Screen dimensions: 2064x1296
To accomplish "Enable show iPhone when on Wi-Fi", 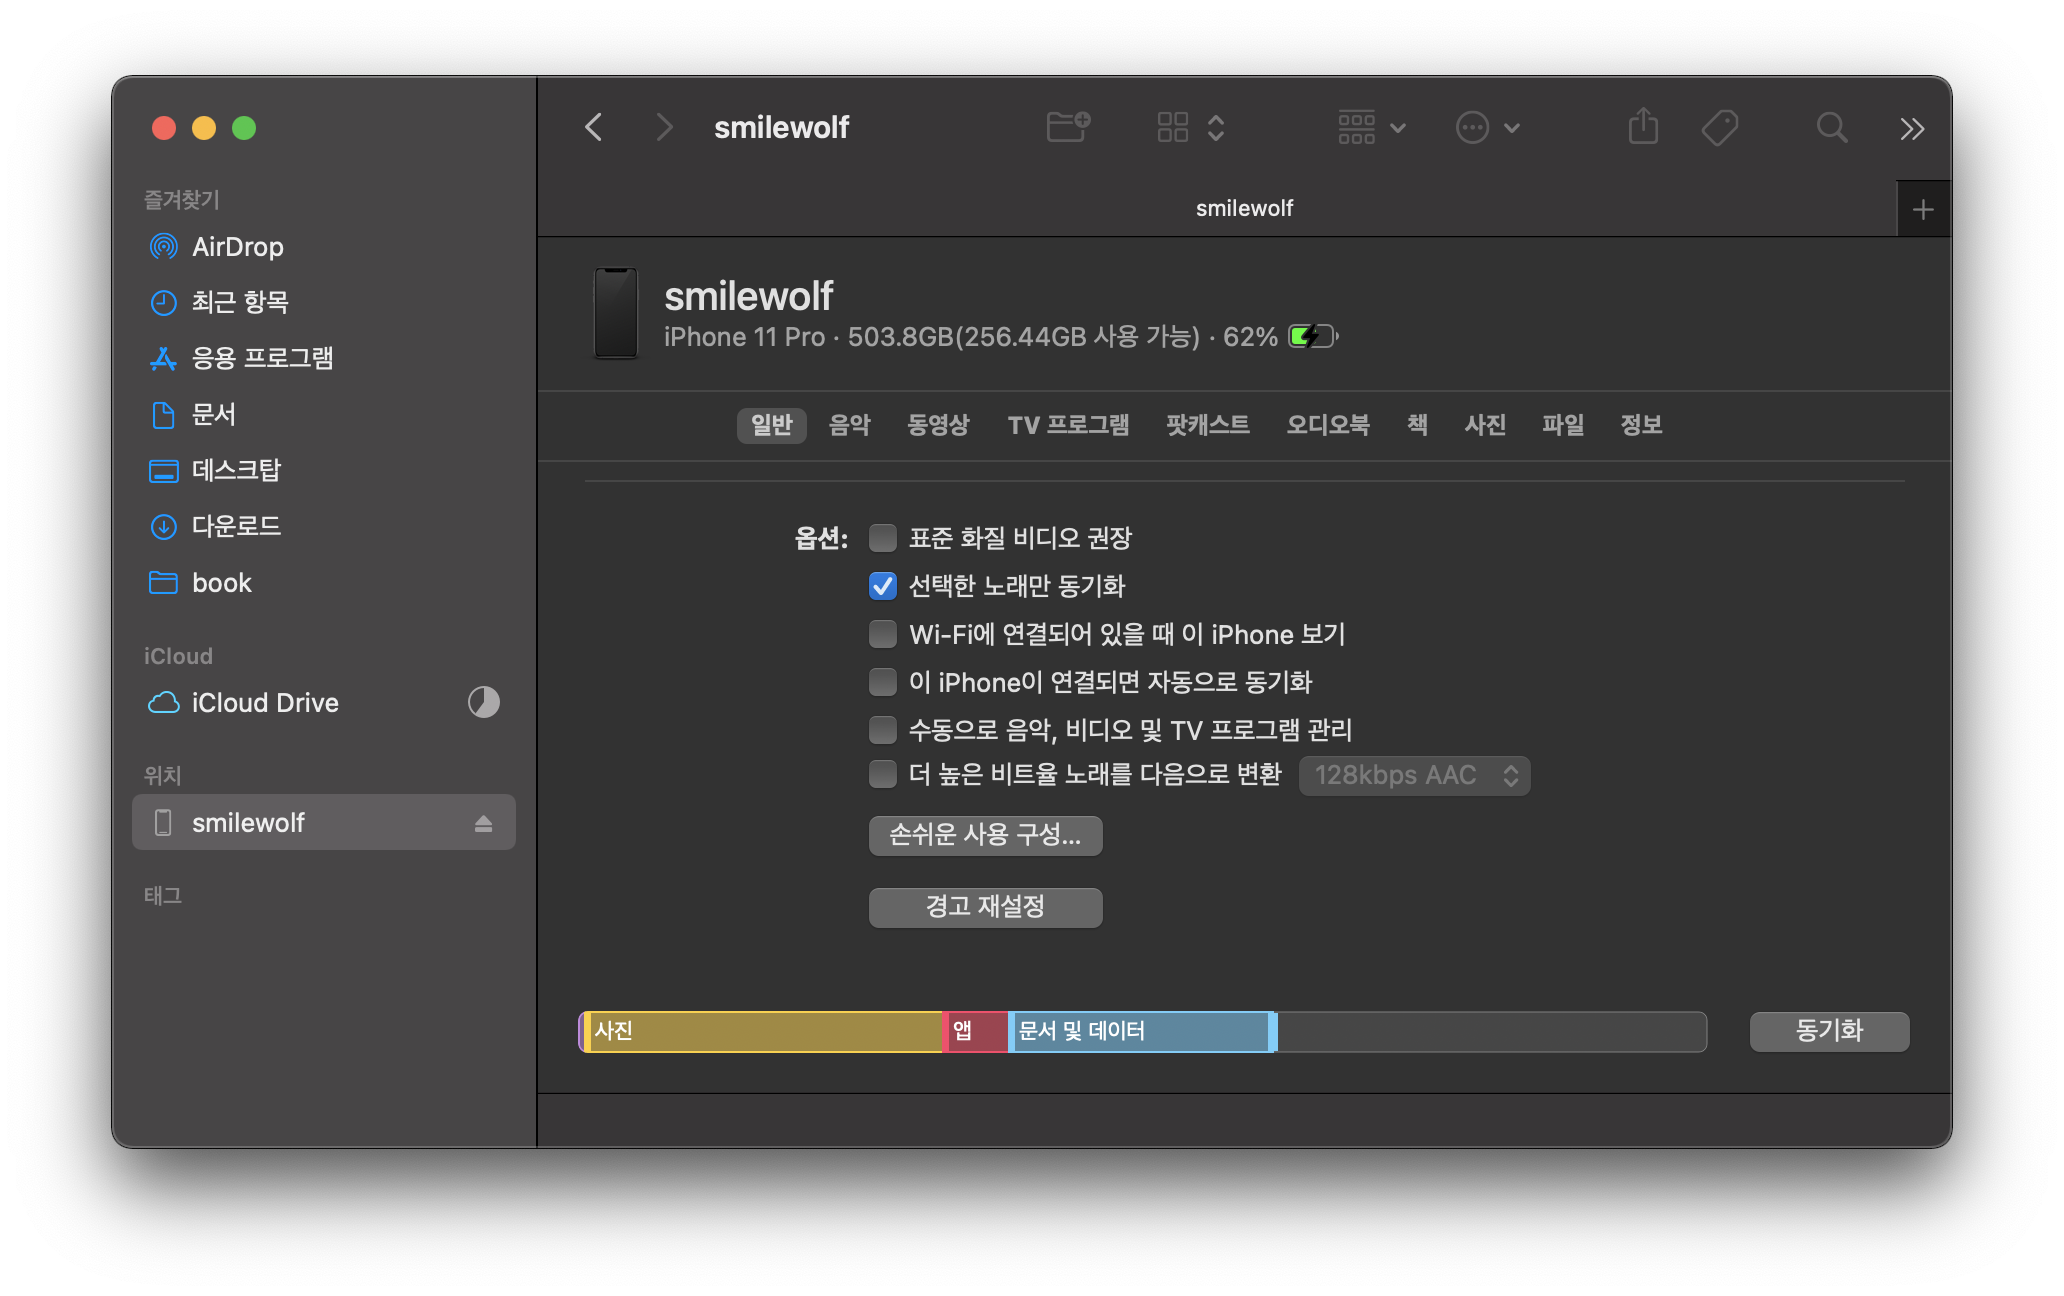I will pos(883,634).
